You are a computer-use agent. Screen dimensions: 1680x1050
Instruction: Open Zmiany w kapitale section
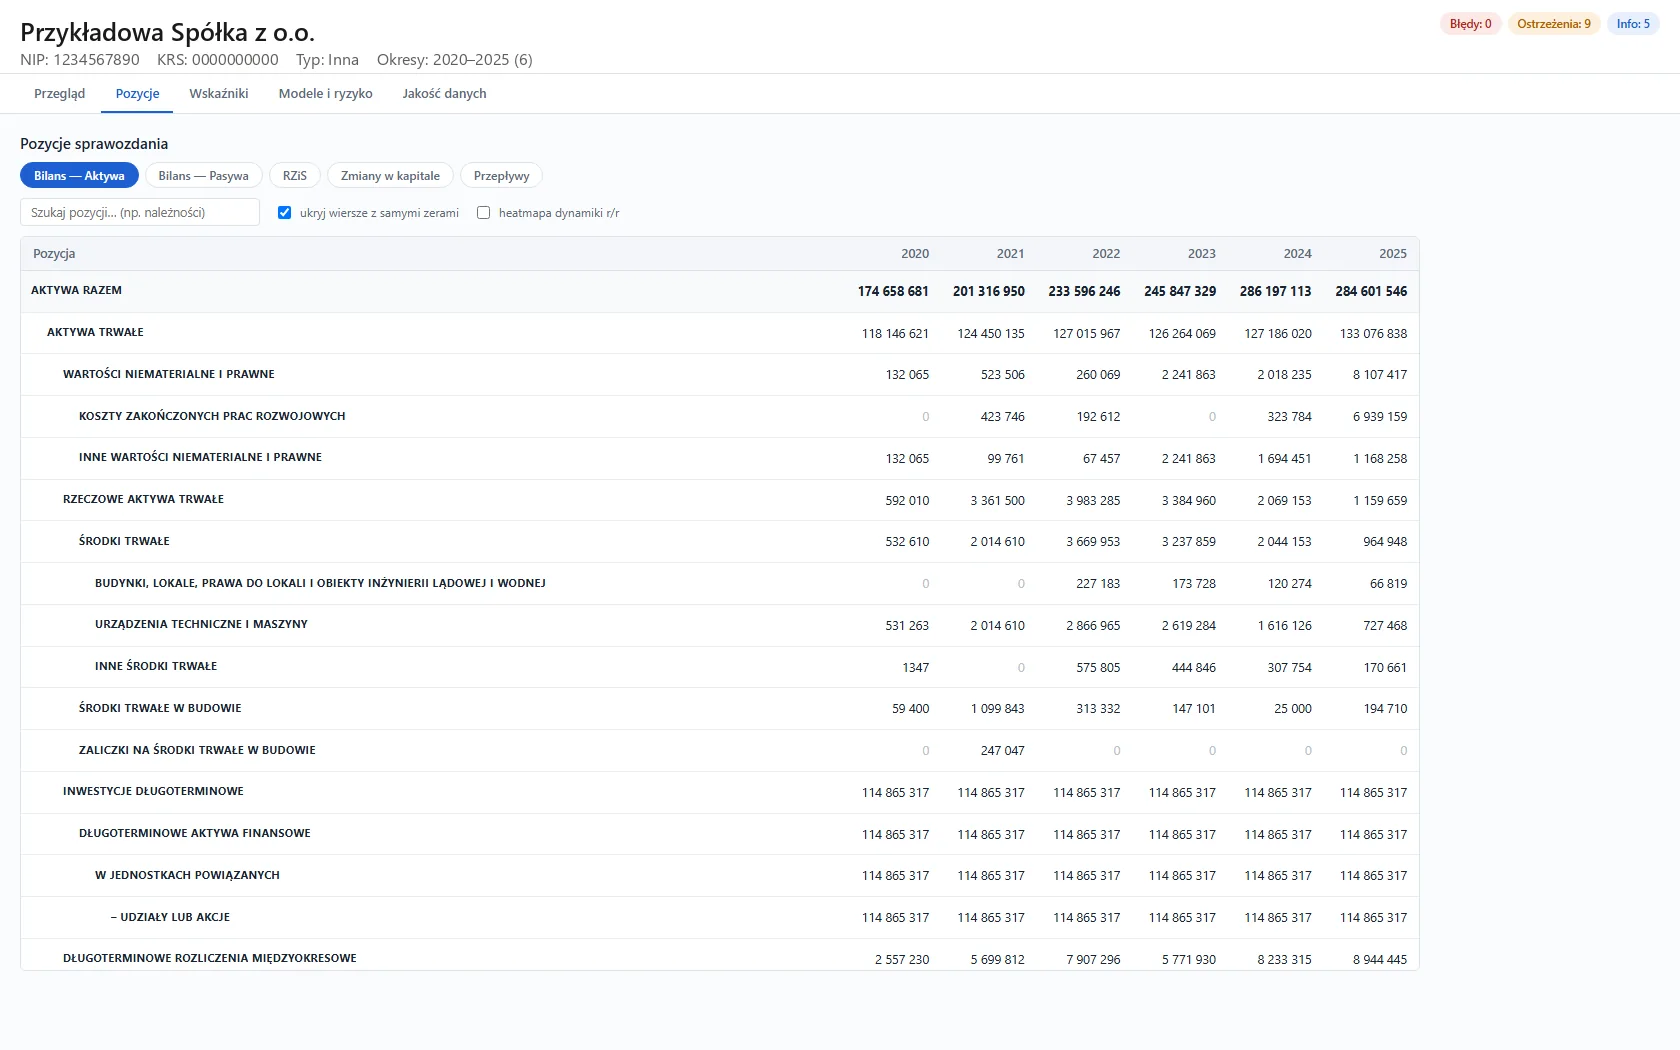390,176
